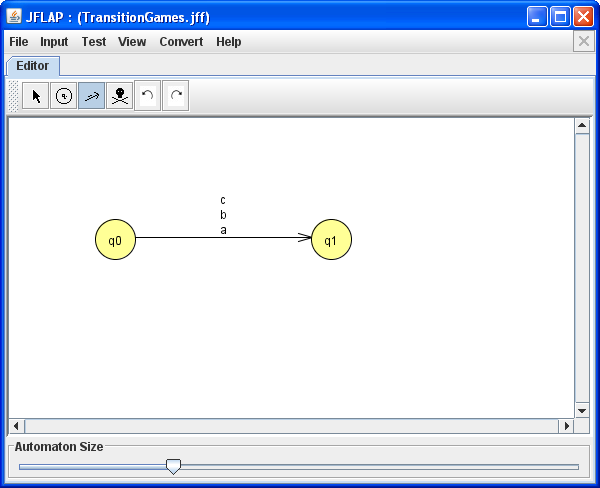Screen dimensions: 600x488
Task: Click the Java icon in title bar
Action: (14, 16)
